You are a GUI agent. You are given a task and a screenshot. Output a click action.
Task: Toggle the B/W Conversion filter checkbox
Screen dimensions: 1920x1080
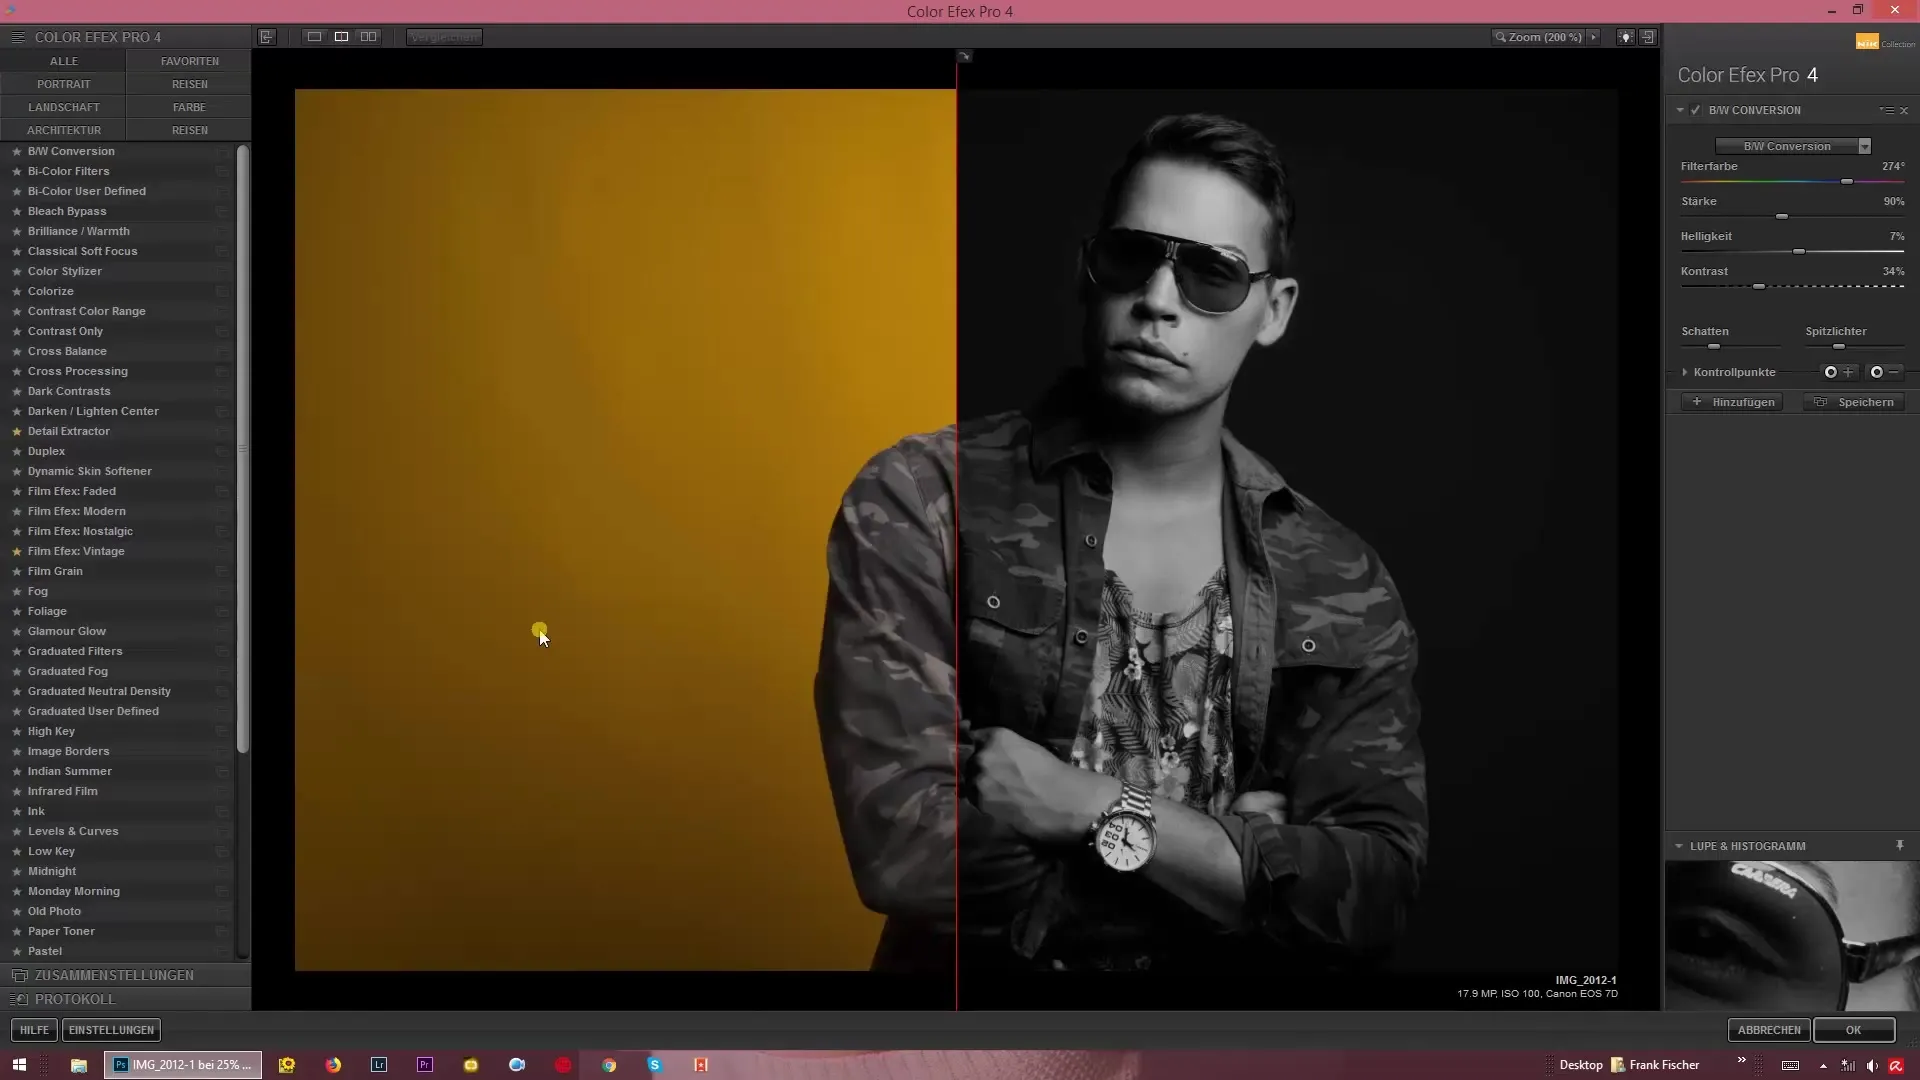(1696, 110)
